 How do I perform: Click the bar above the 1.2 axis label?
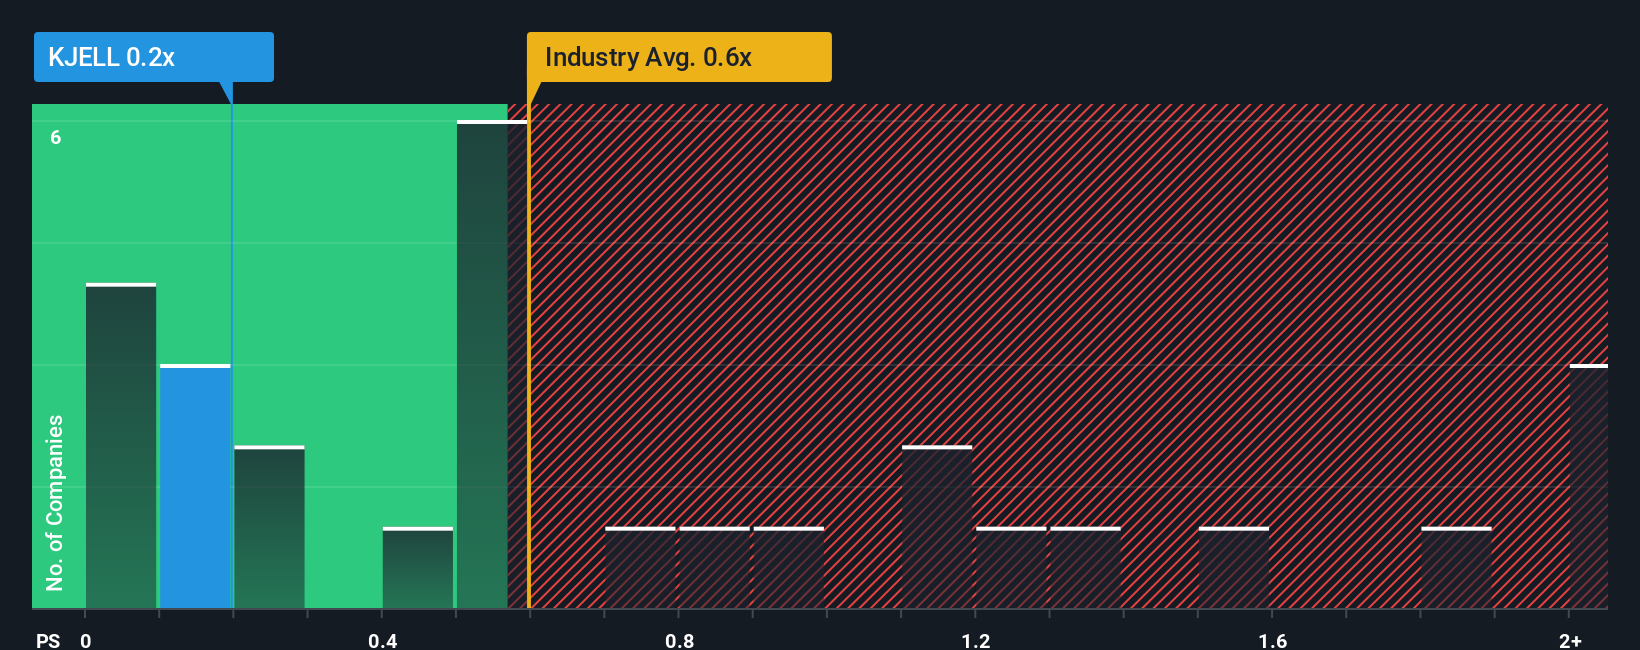click(x=1011, y=568)
